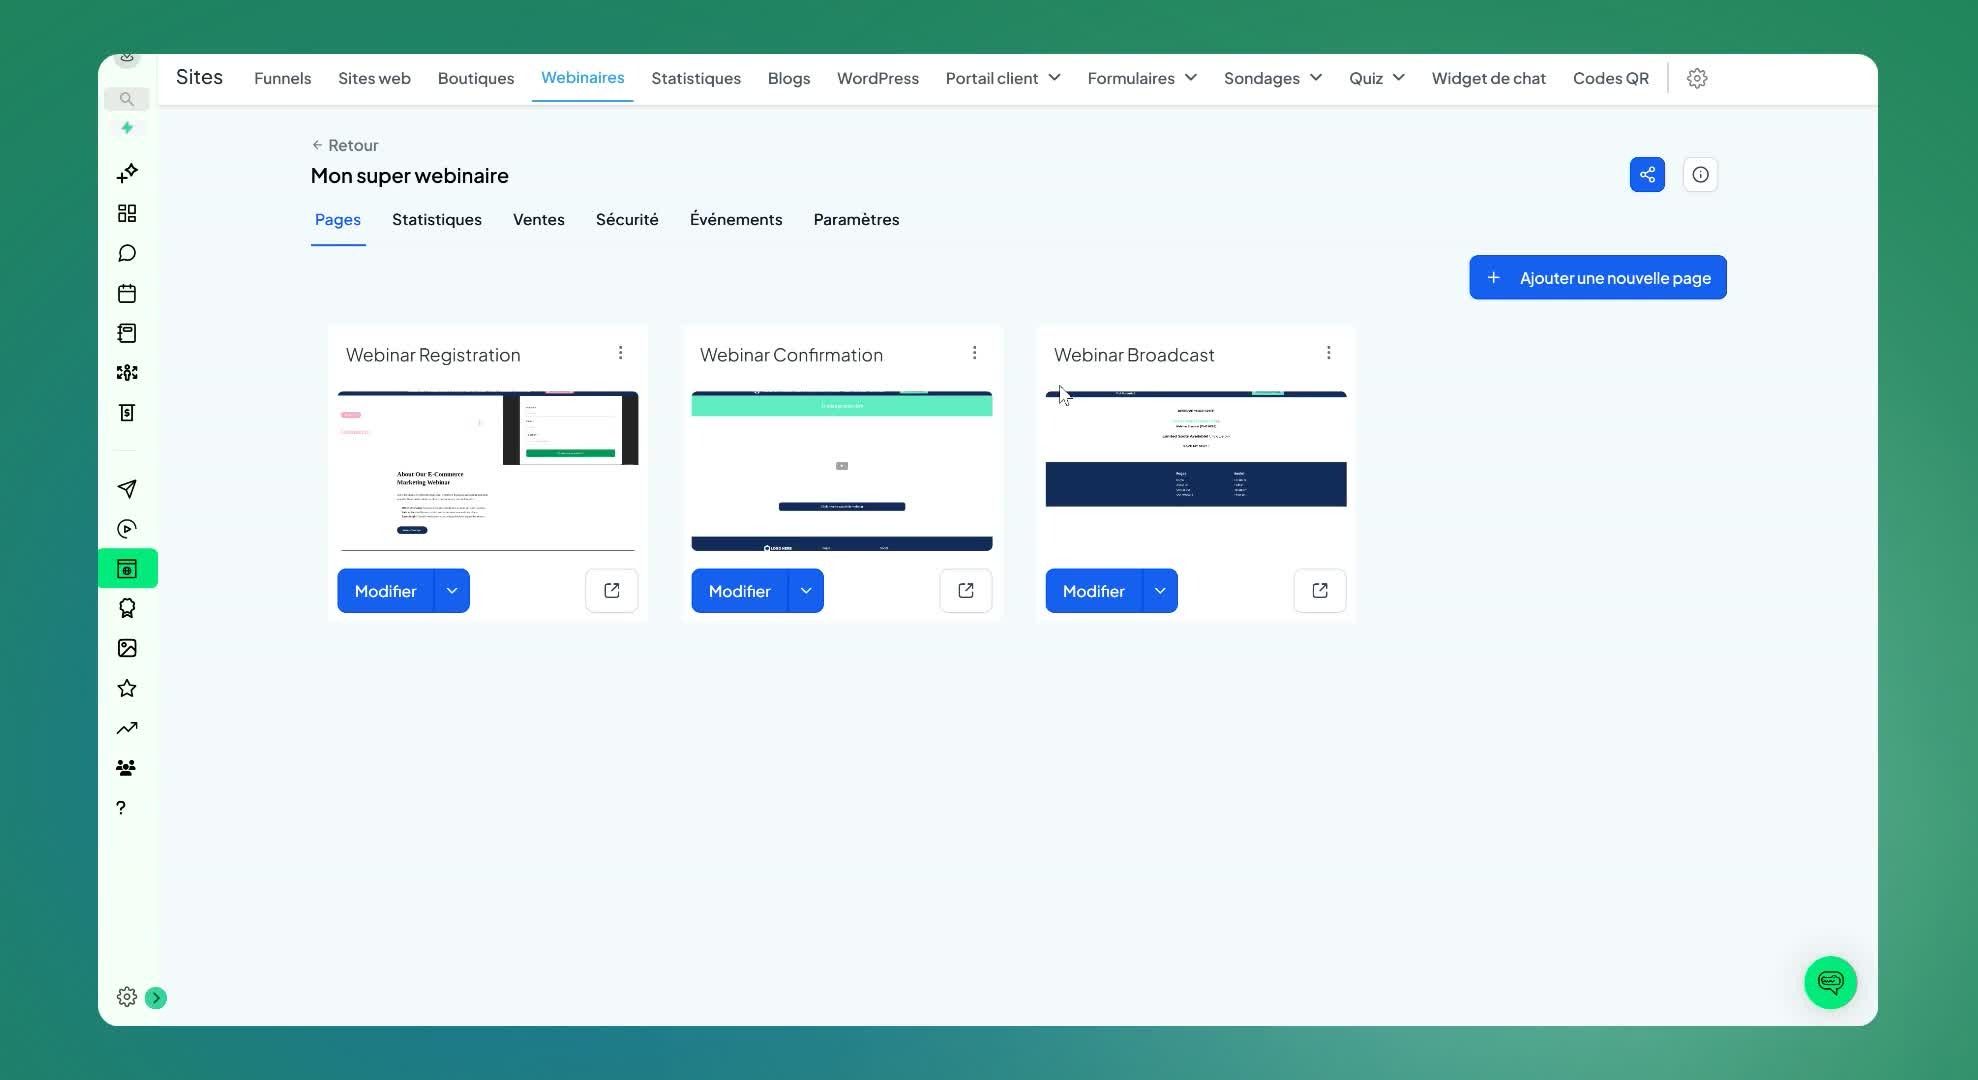The width and height of the screenshot is (1978, 1080).
Task: Go back using the Retour link
Action: point(345,145)
